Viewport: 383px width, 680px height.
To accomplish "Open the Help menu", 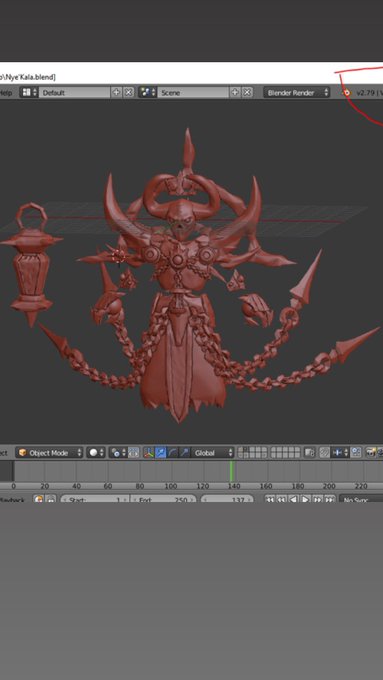I will [x=5, y=92].
